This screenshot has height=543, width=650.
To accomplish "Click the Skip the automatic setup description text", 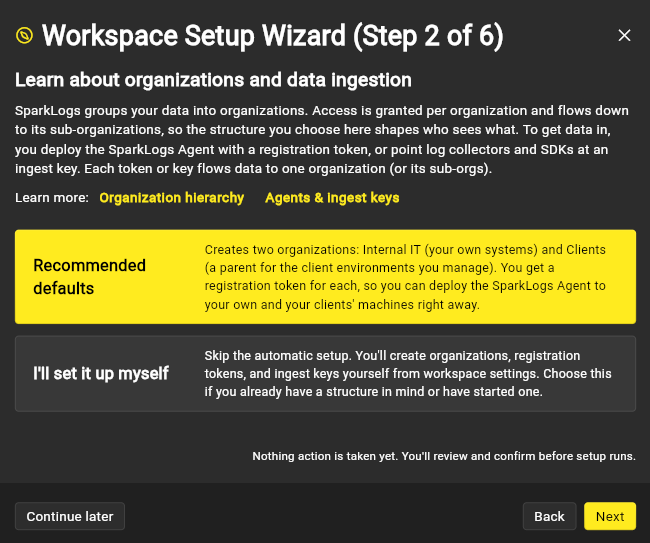I will tap(408, 373).
